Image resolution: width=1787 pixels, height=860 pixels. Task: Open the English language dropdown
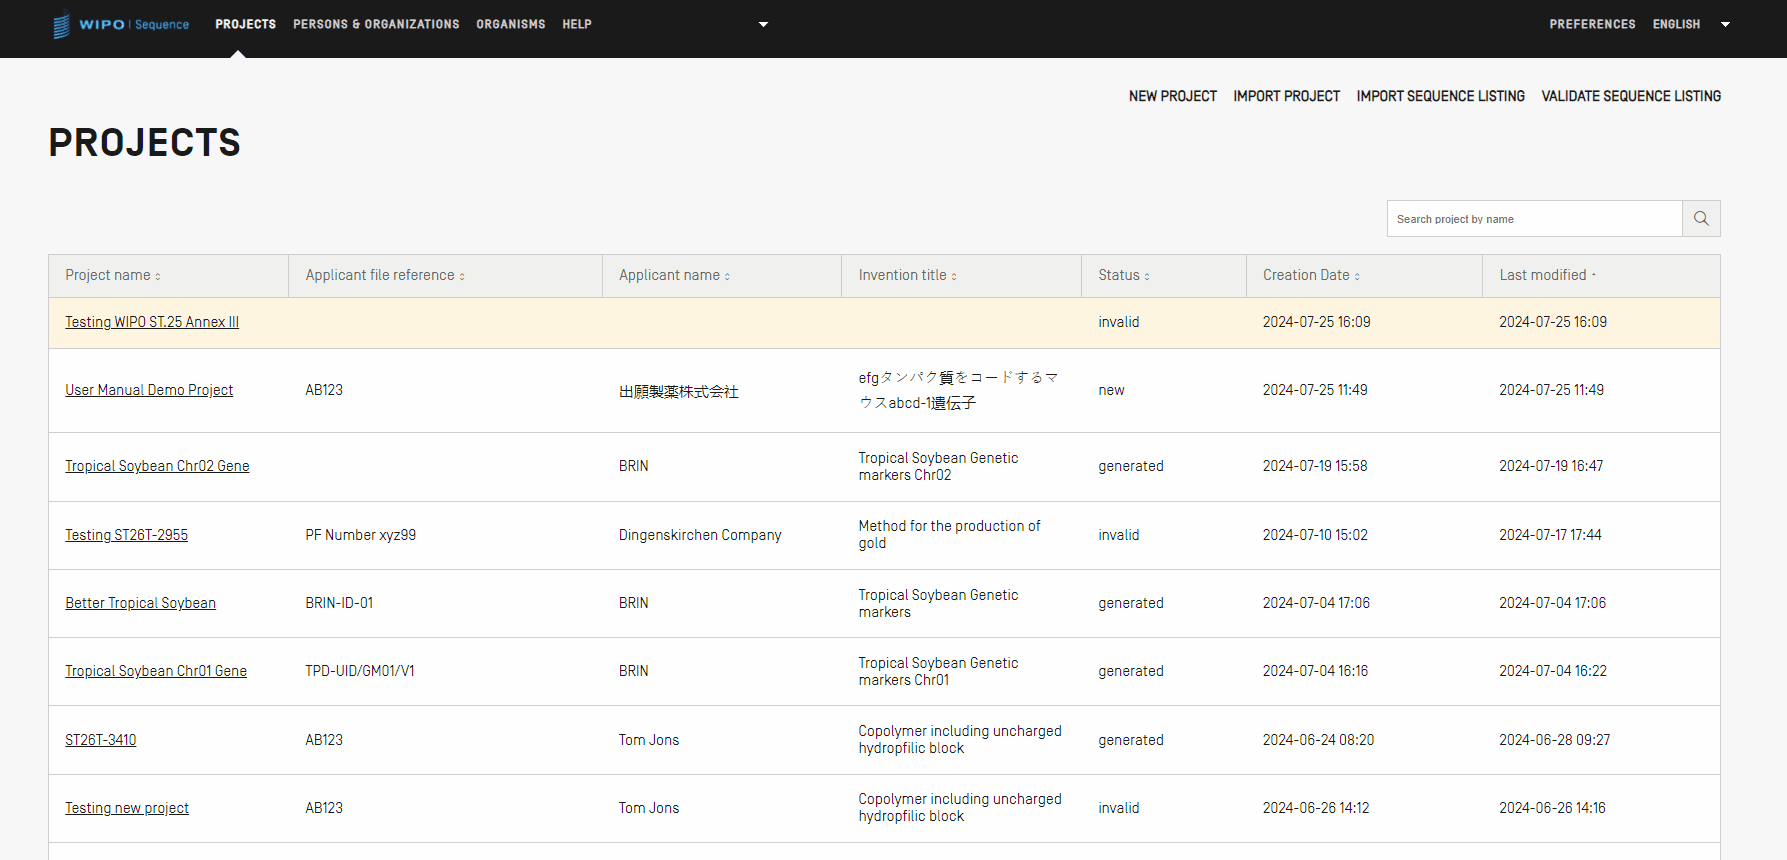tap(1690, 24)
